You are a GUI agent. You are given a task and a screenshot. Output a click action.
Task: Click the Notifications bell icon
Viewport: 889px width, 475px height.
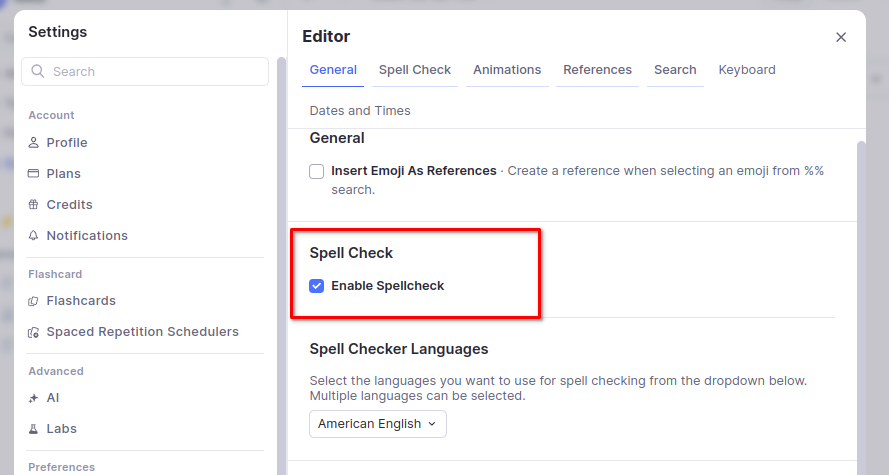pyautogui.click(x=34, y=236)
